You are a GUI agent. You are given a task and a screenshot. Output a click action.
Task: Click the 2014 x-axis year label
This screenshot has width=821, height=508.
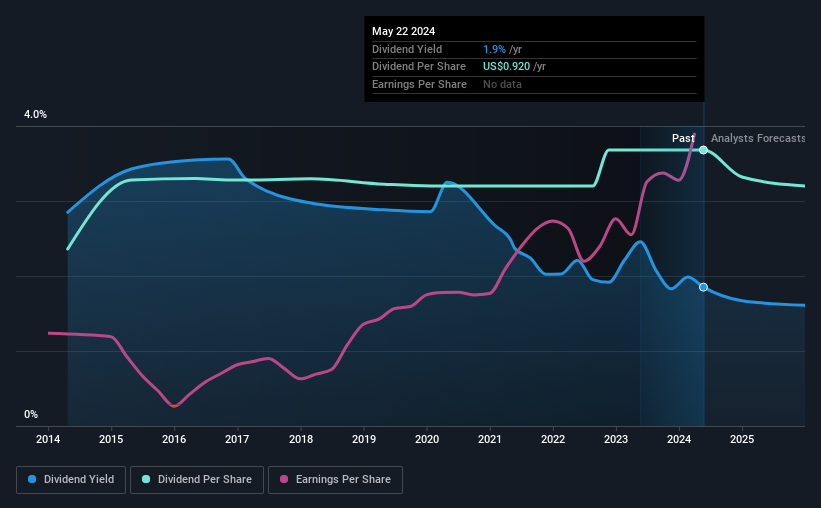click(48, 439)
